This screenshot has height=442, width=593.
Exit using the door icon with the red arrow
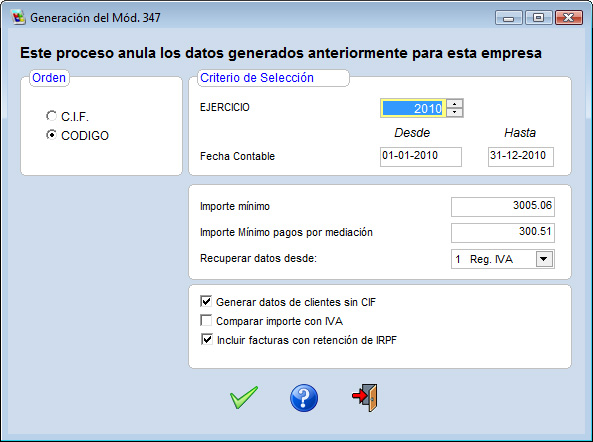[x=365, y=397]
